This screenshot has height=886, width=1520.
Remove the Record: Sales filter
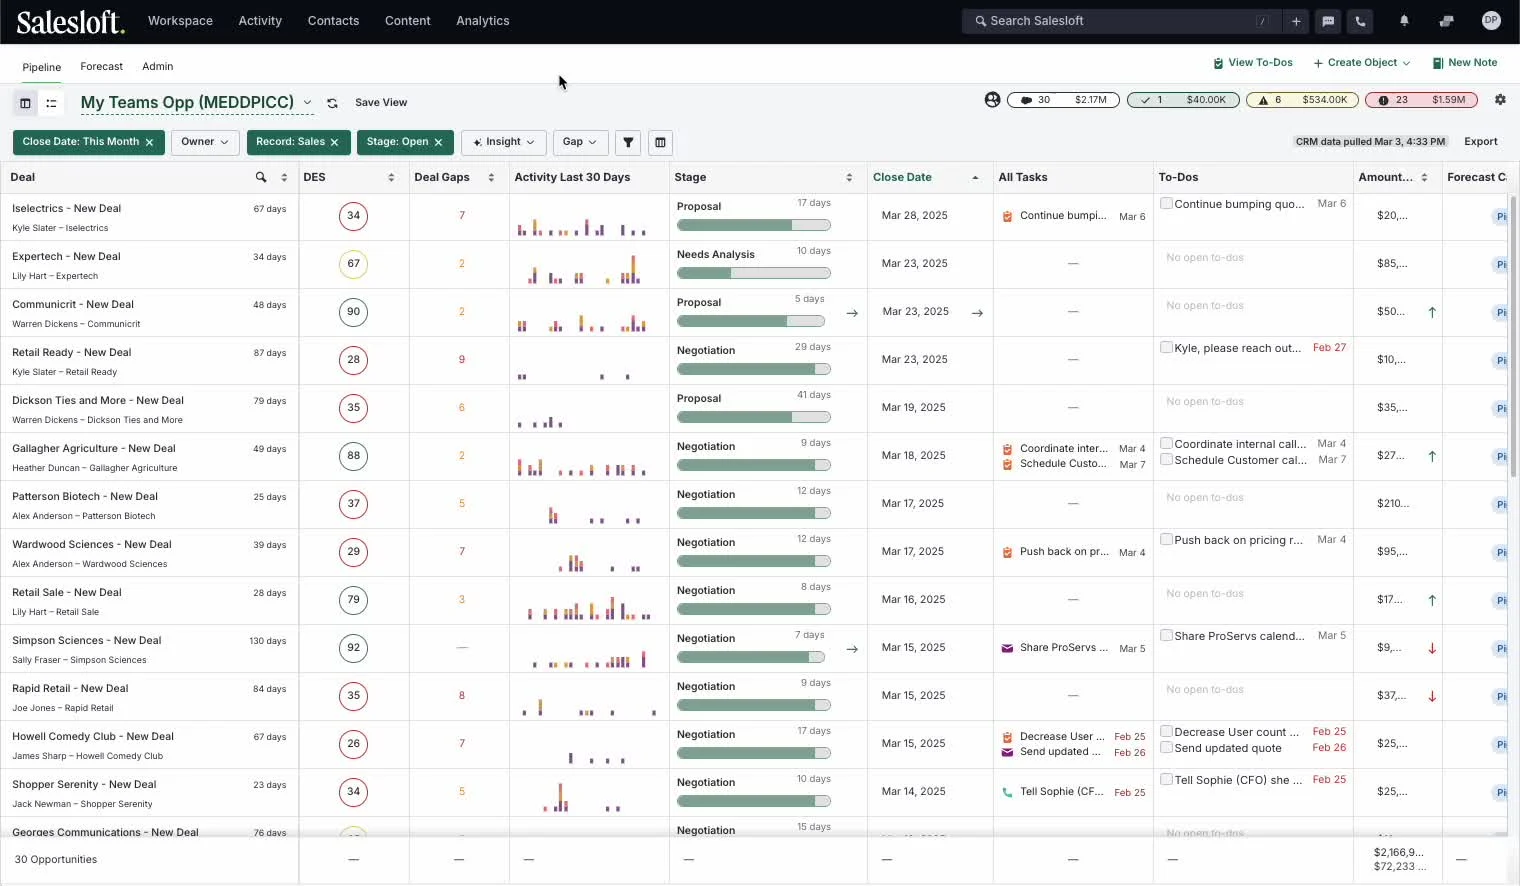[x=334, y=142]
